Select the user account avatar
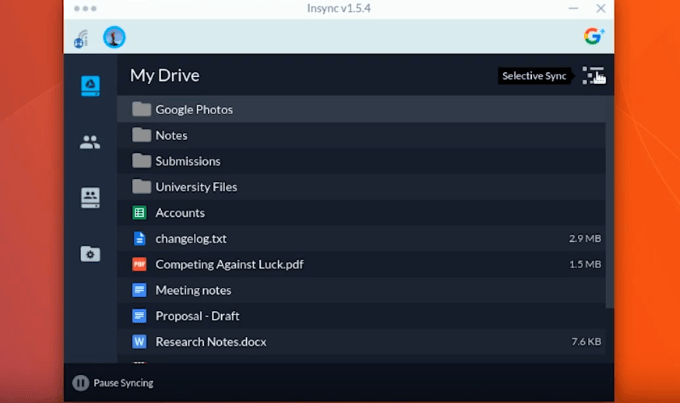The image size is (680, 403). click(x=114, y=37)
